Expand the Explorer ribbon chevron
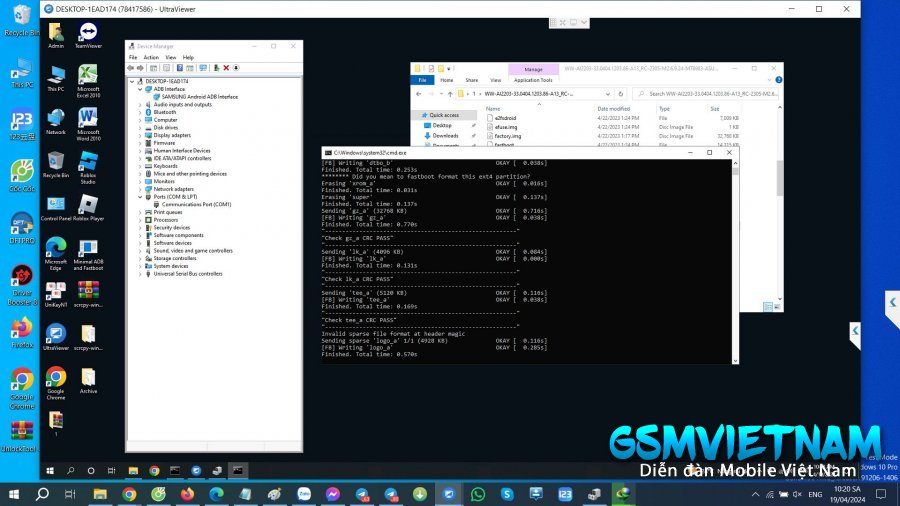 pos(770,80)
